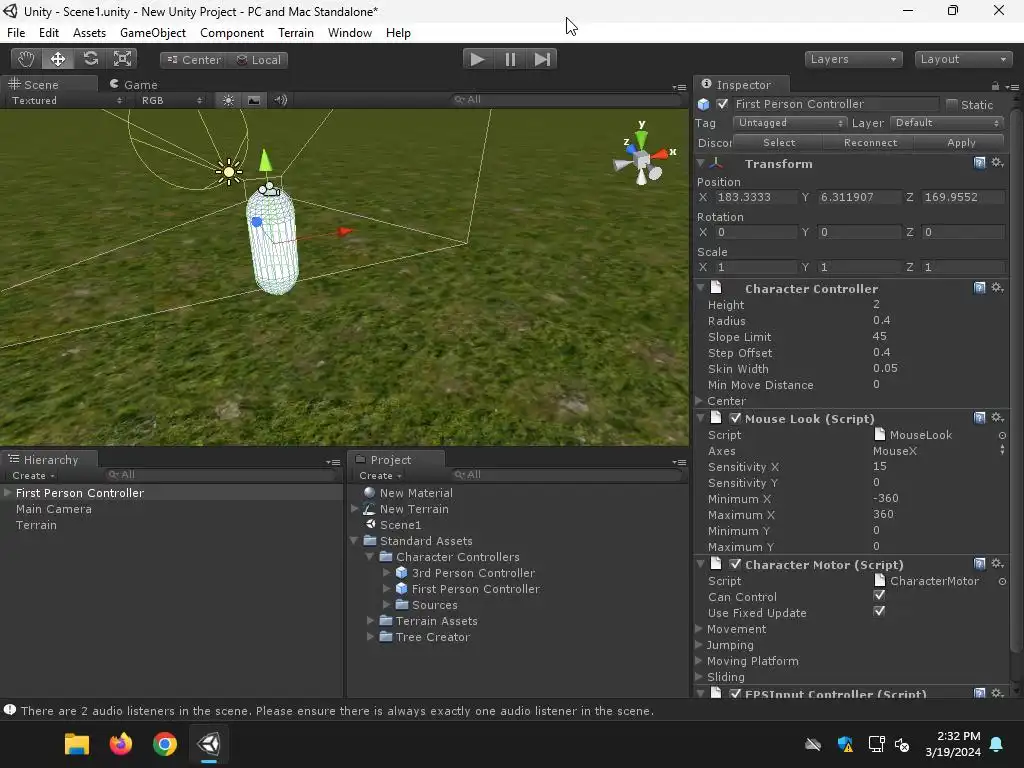Click the prefab Select button
This screenshot has width=1024, height=768.
(x=778, y=142)
